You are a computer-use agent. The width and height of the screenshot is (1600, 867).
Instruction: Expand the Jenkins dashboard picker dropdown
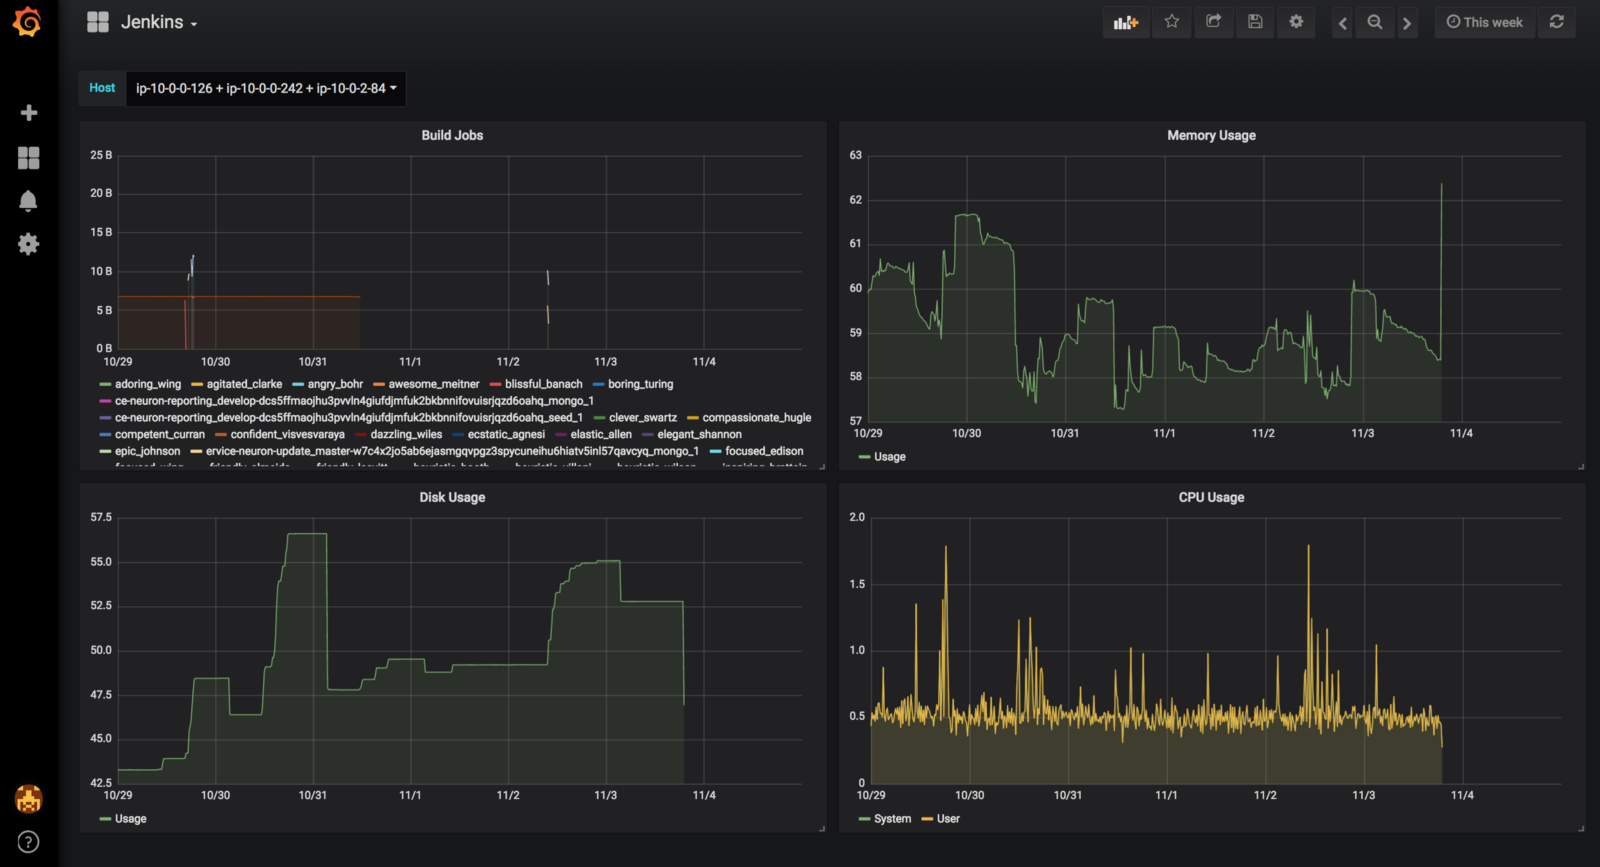pos(158,23)
